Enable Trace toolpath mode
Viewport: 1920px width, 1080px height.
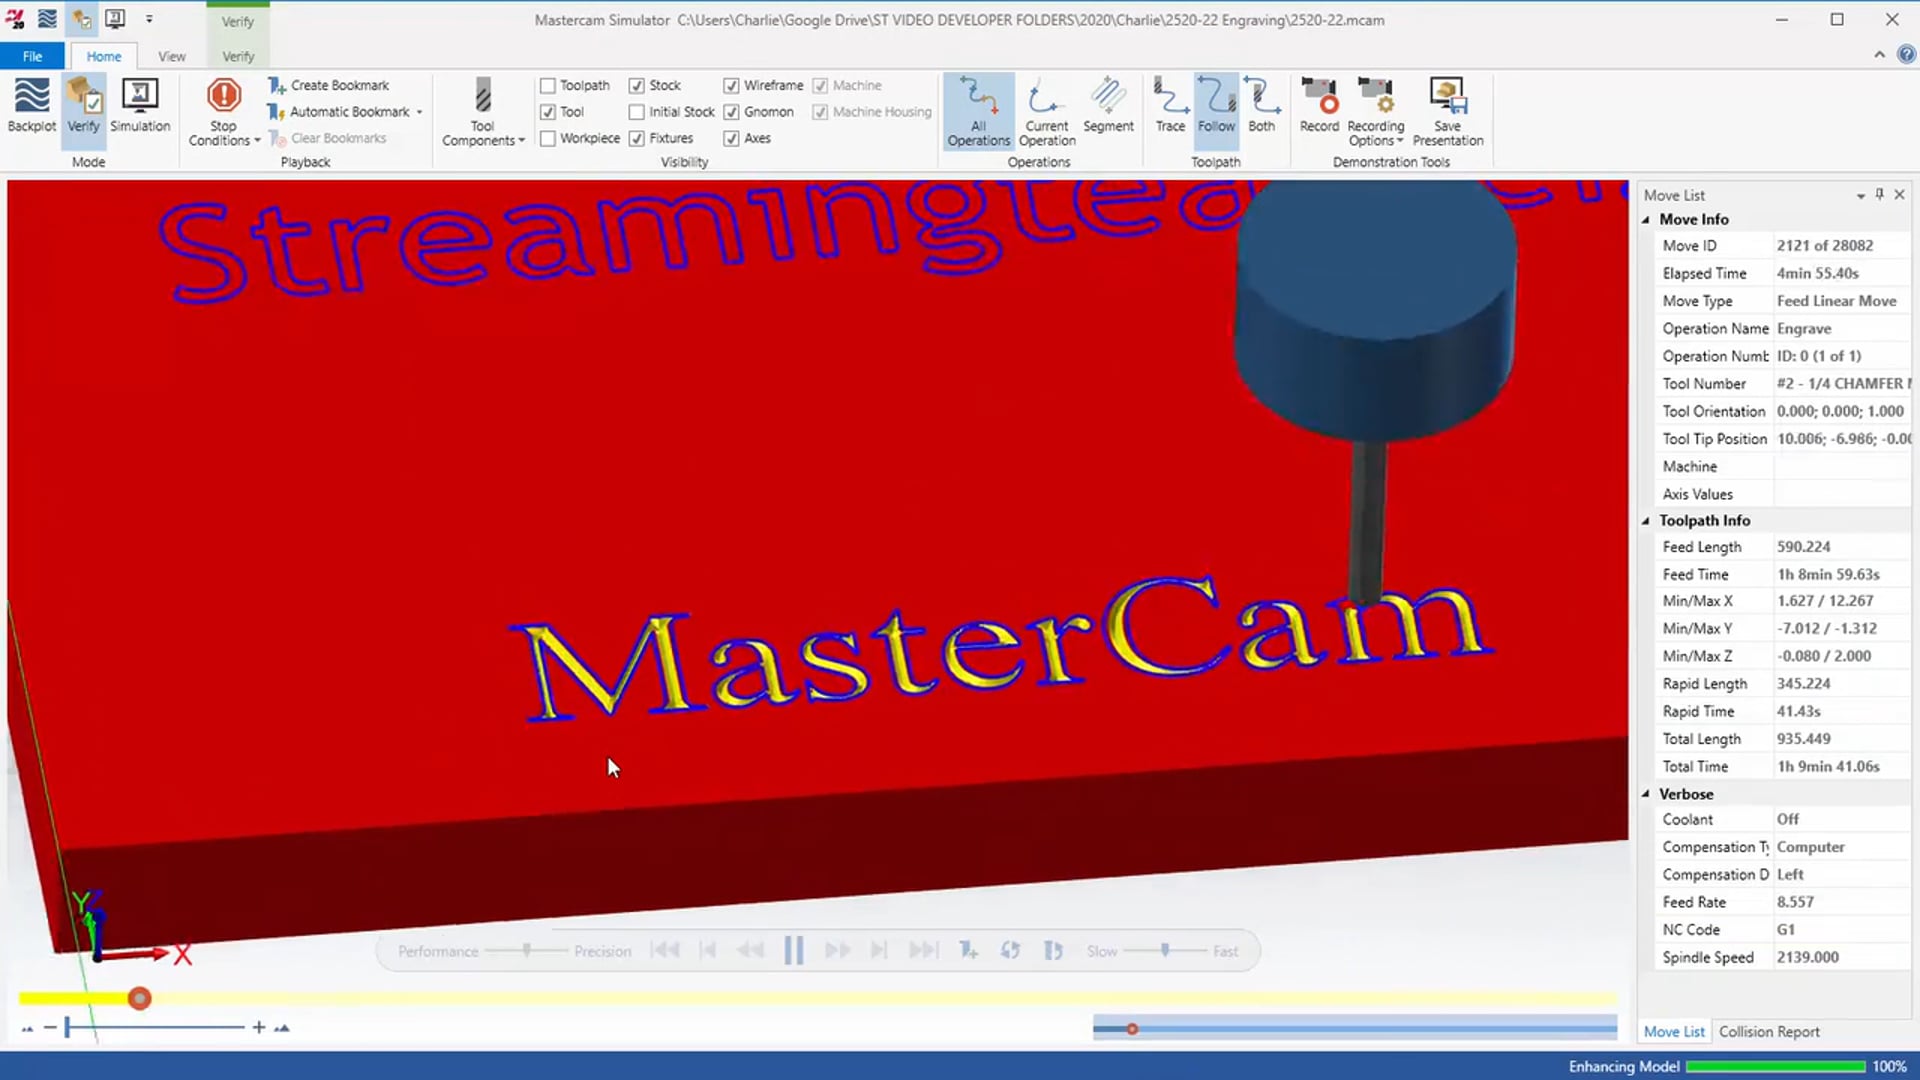pos(1170,106)
